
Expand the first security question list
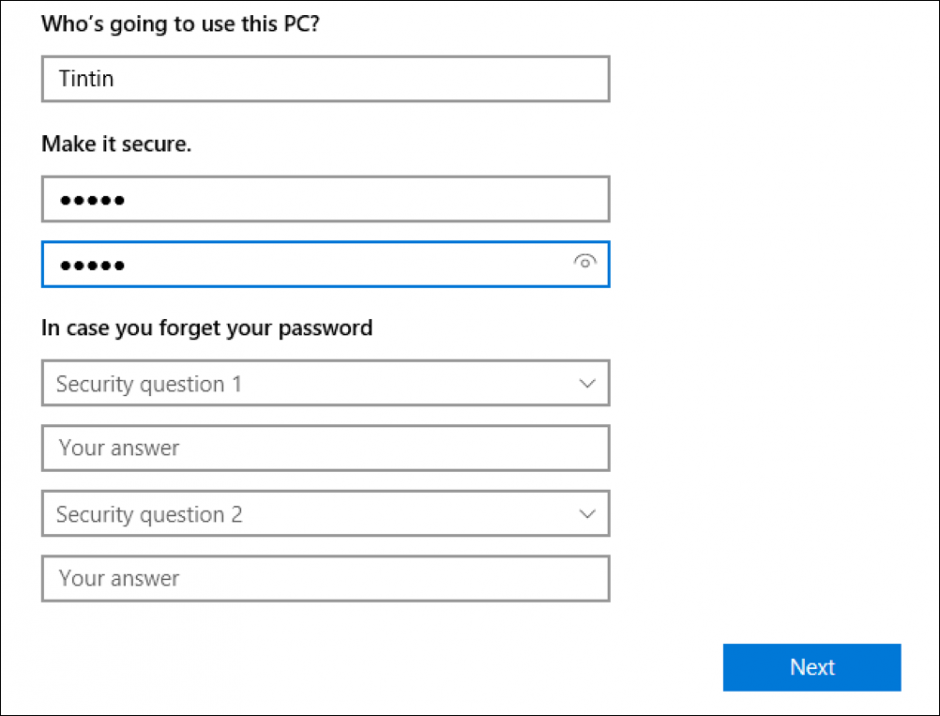point(587,383)
